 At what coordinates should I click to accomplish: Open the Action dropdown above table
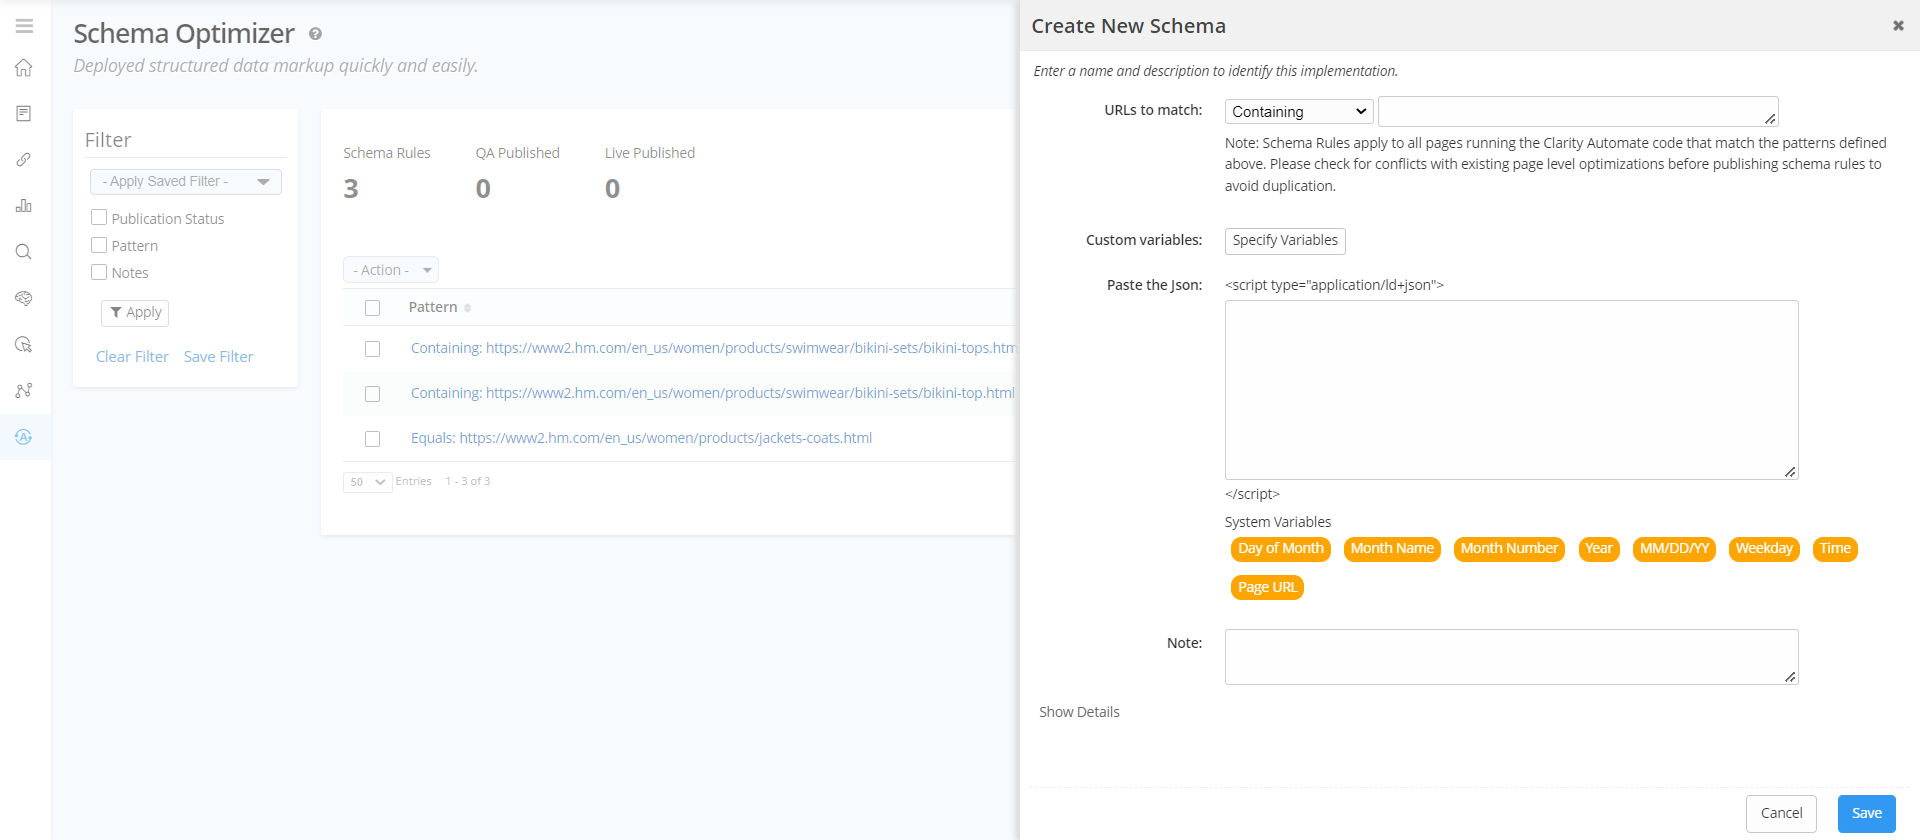[x=391, y=270]
